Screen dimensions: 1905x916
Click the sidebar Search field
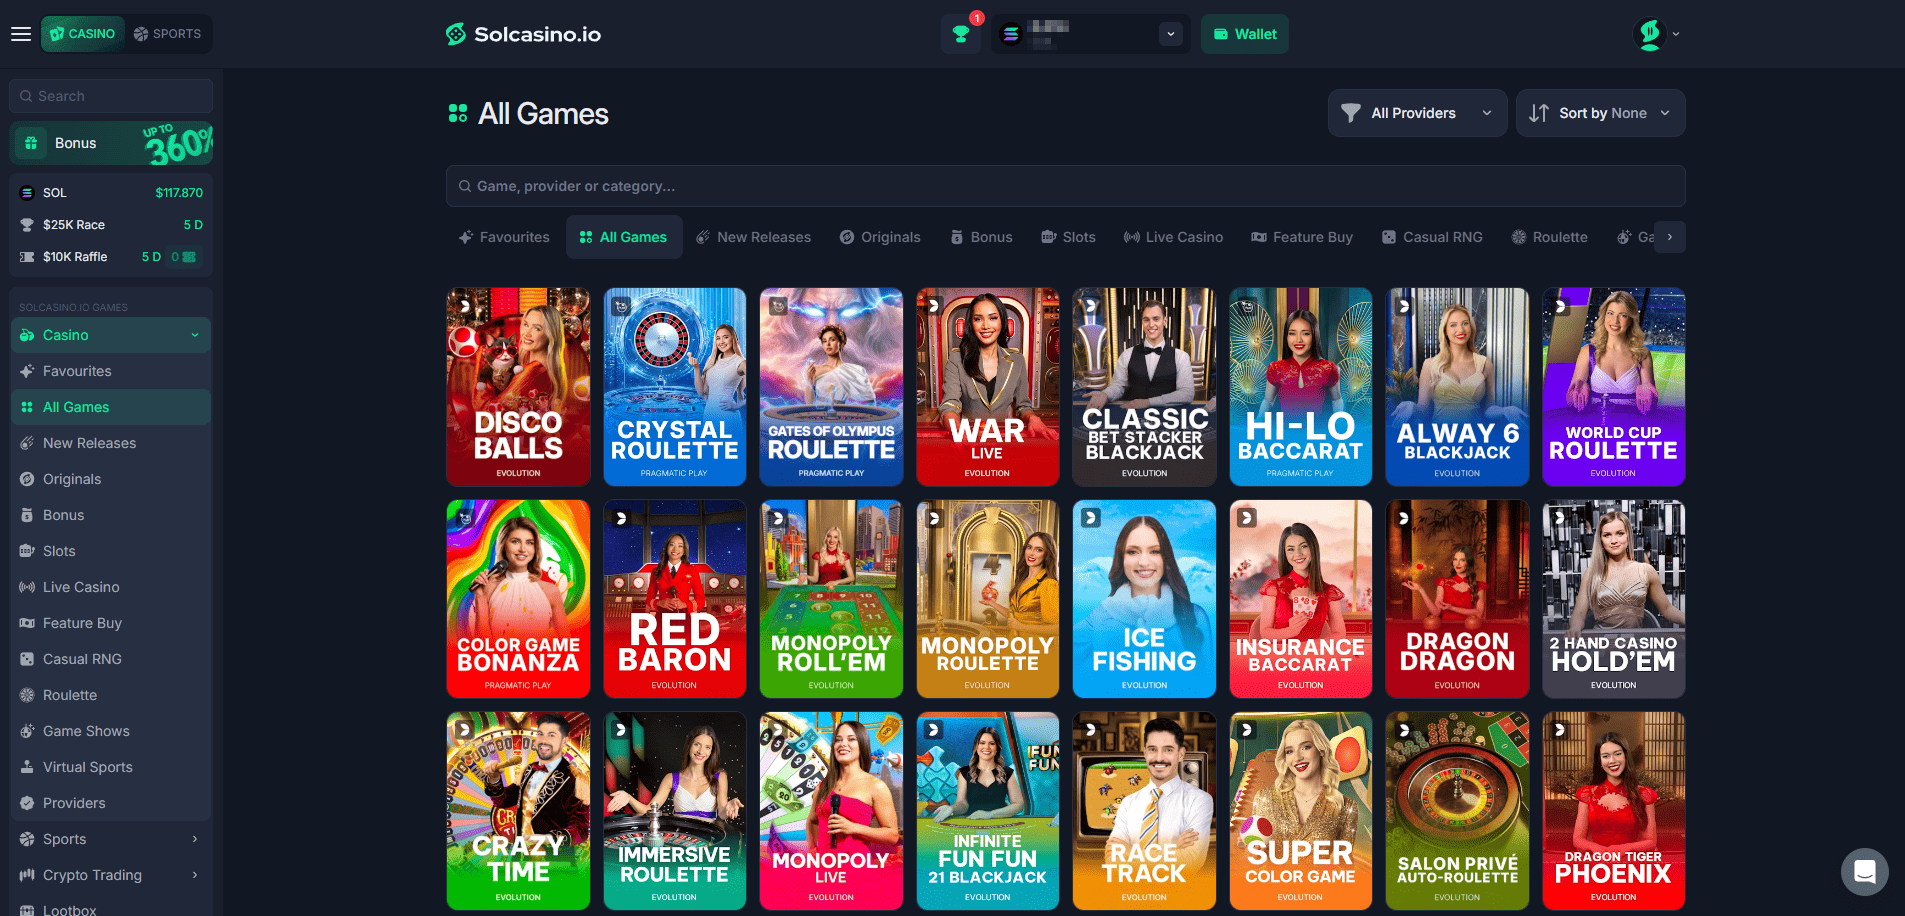(111, 96)
